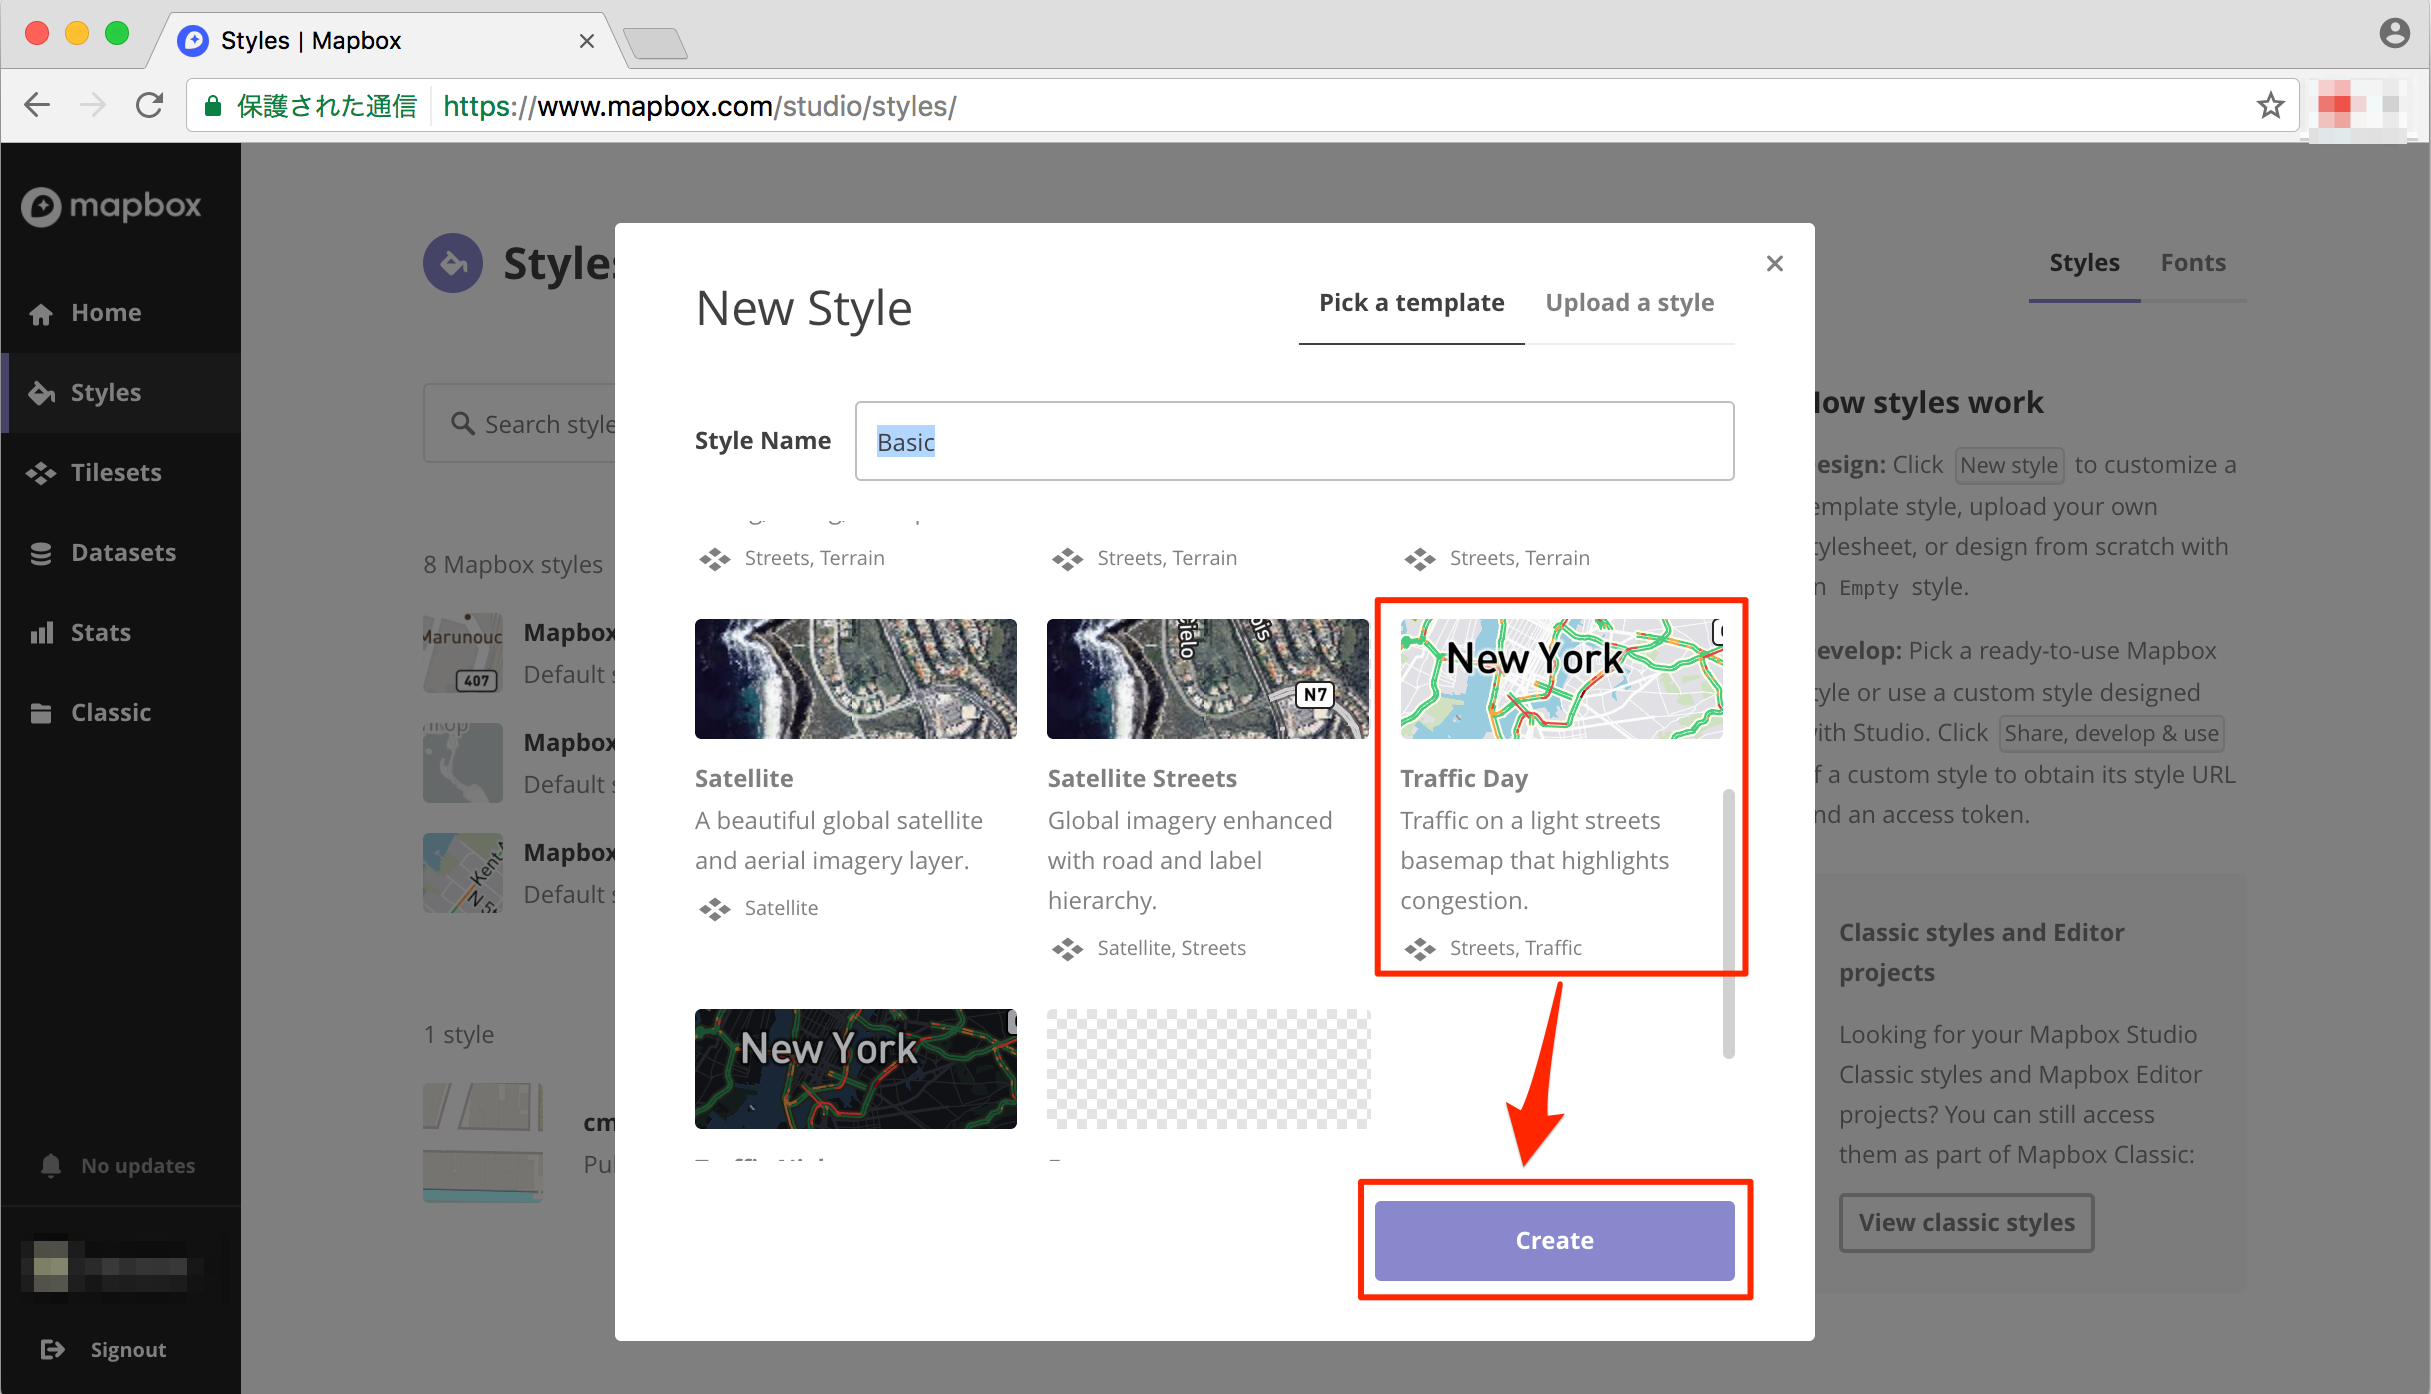Viewport: 2431px width, 1394px height.
Task: Open Datasets from the sidebar
Action: 122,553
